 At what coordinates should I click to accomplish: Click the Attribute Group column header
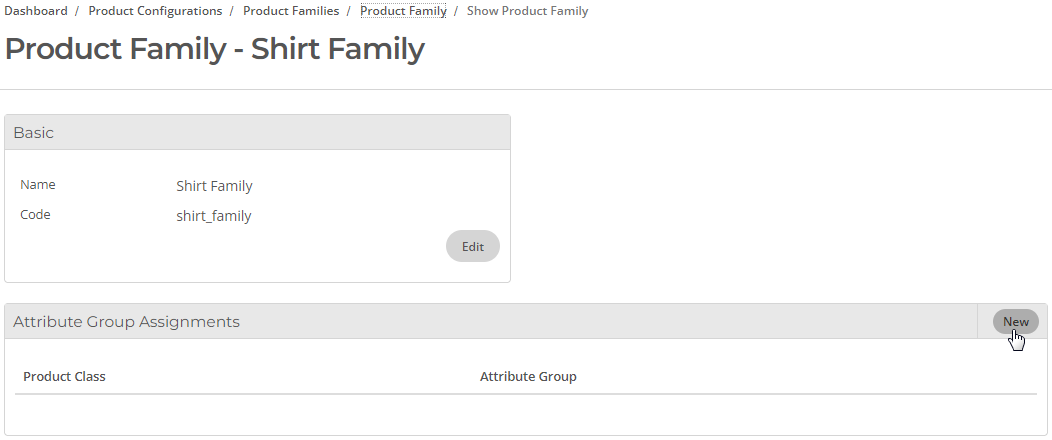click(528, 376)
